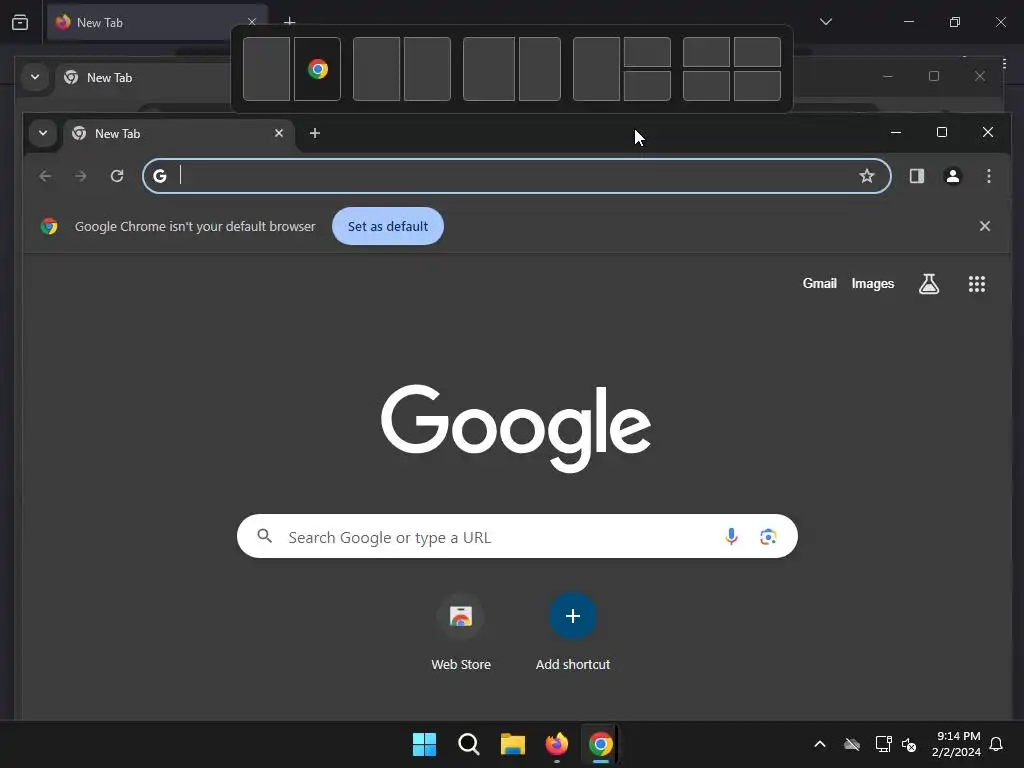The image size is (1024, 768).
Task: Select the New Tab tab in Firefox window
Action: (157, 22)
